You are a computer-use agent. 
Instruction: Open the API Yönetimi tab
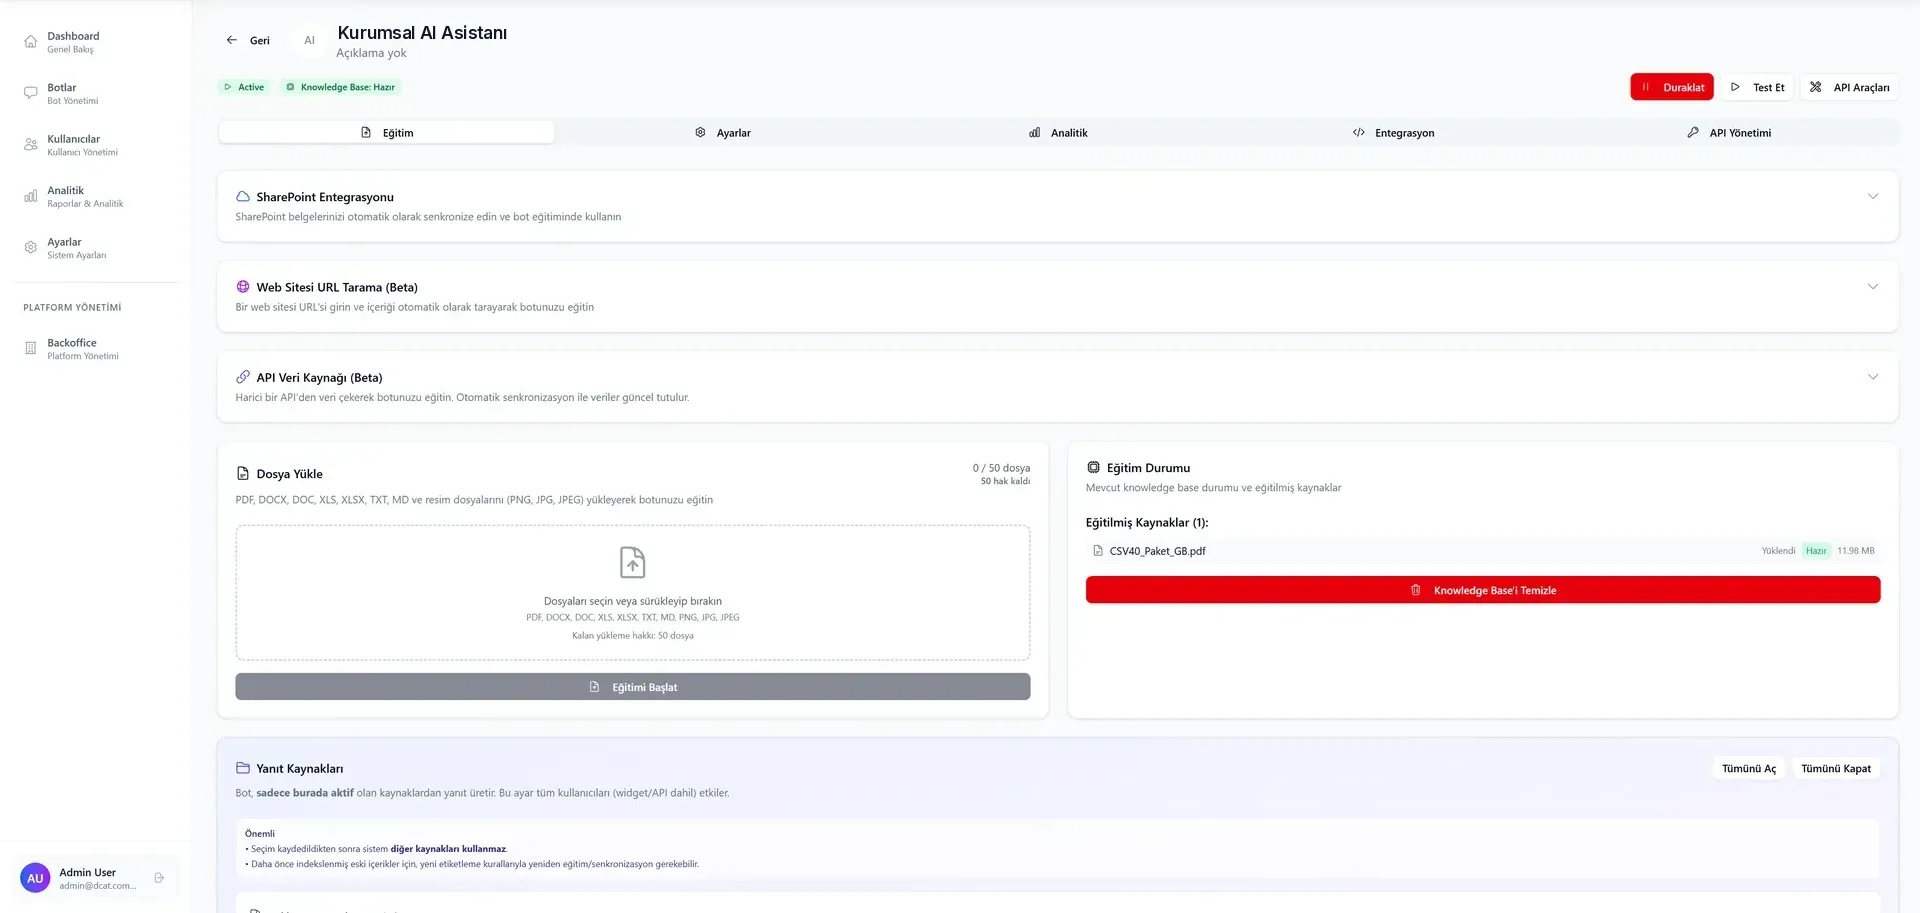point(1729,132)
